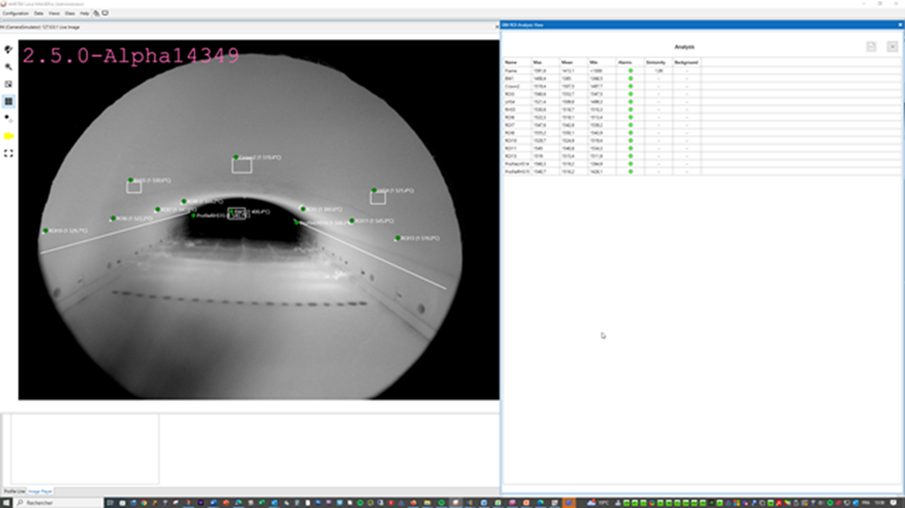Sort table by the Name column header
905x508 pixels.
pyautogui.click(x=517, y=62)
